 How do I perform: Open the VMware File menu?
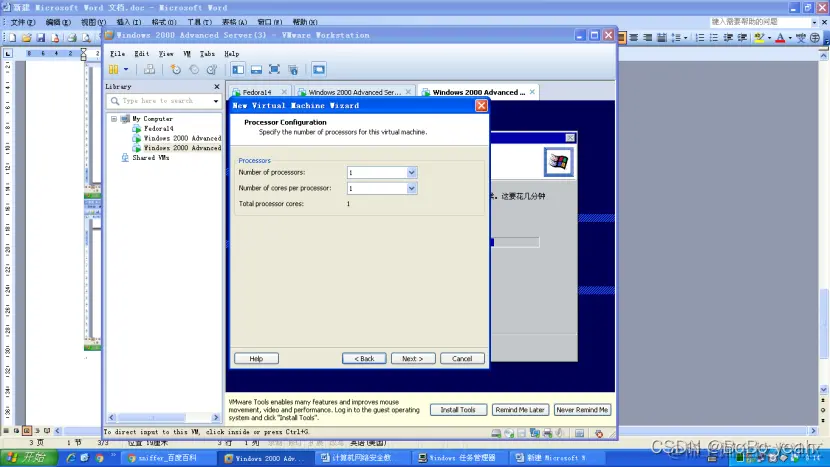(118, 53)
